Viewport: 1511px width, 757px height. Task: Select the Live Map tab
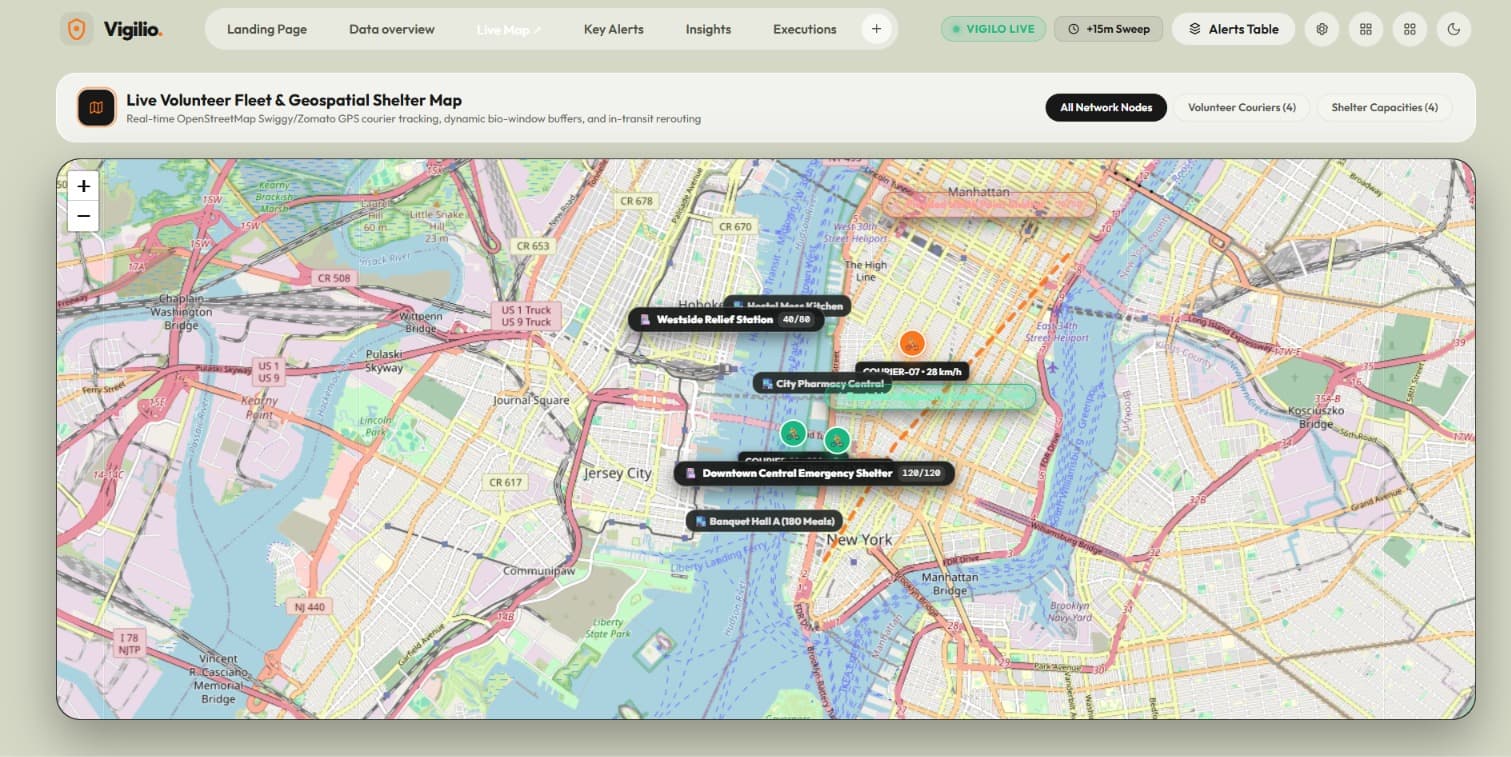(509, 29)
